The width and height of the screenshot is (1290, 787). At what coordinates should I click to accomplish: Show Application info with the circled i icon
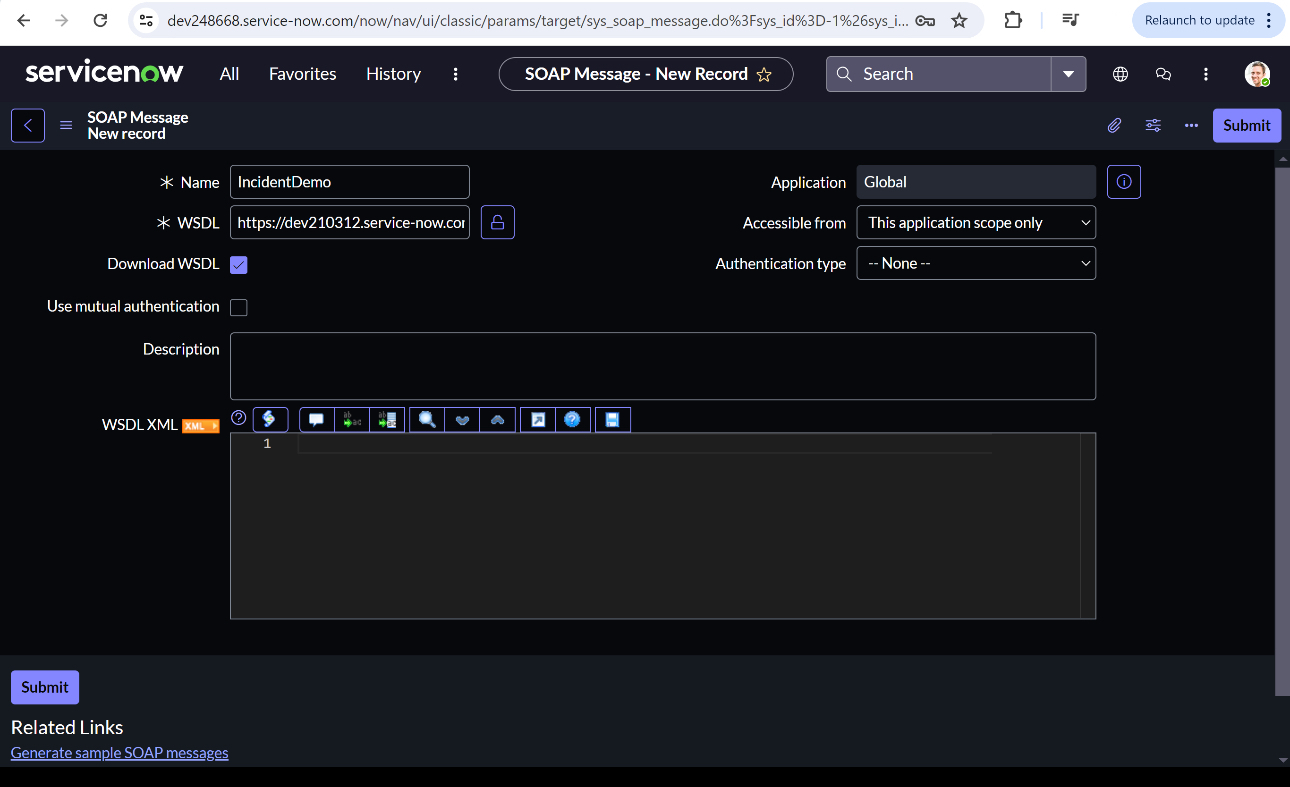[1124, 182]
